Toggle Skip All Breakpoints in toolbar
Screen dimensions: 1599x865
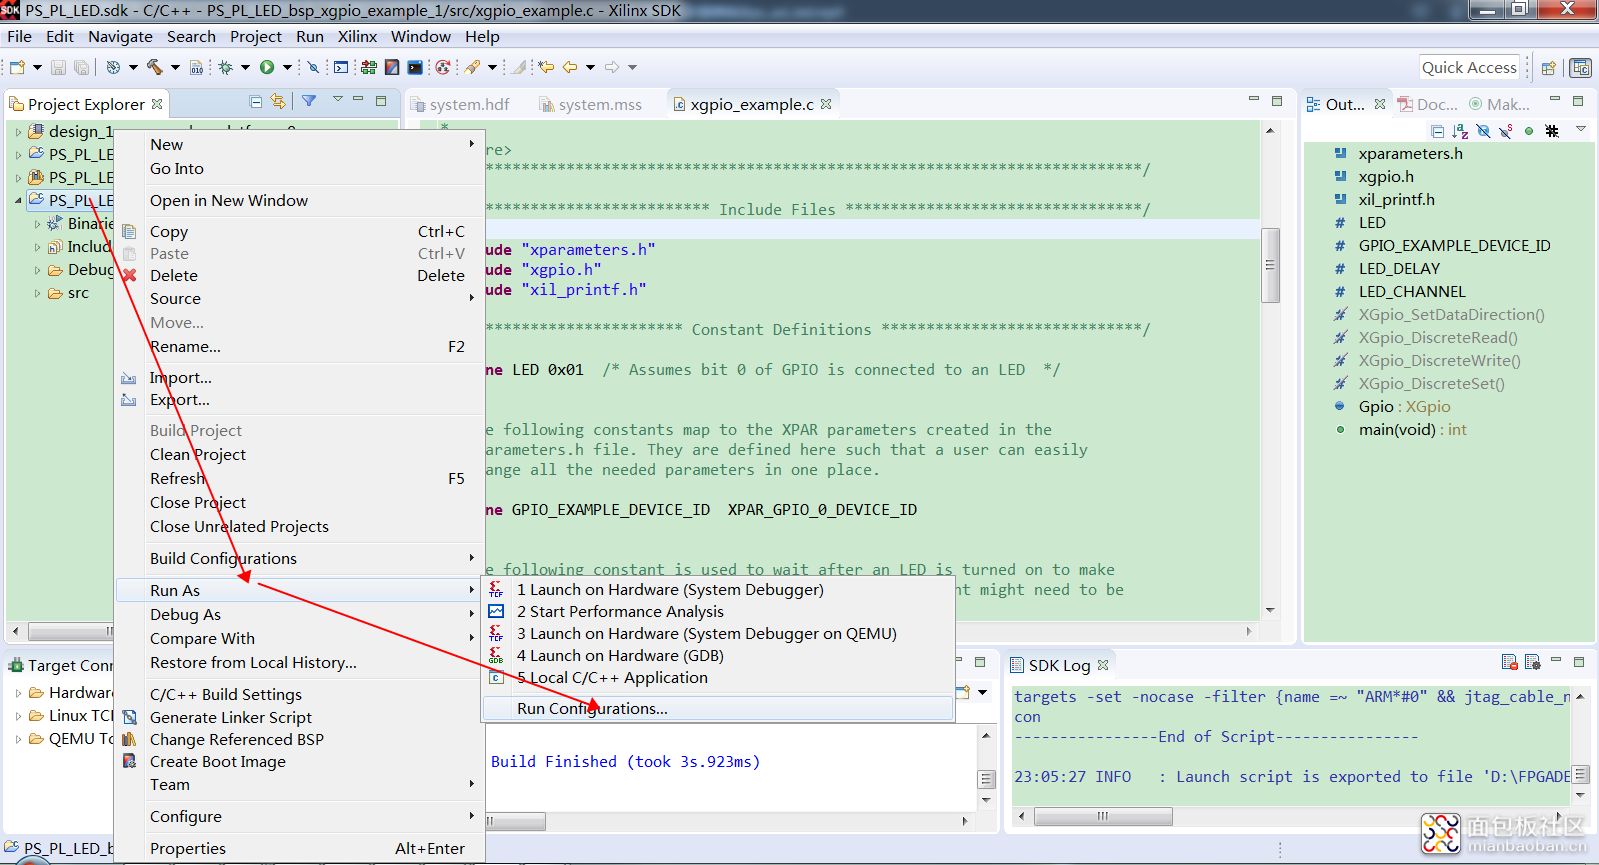tap(313, 67)
